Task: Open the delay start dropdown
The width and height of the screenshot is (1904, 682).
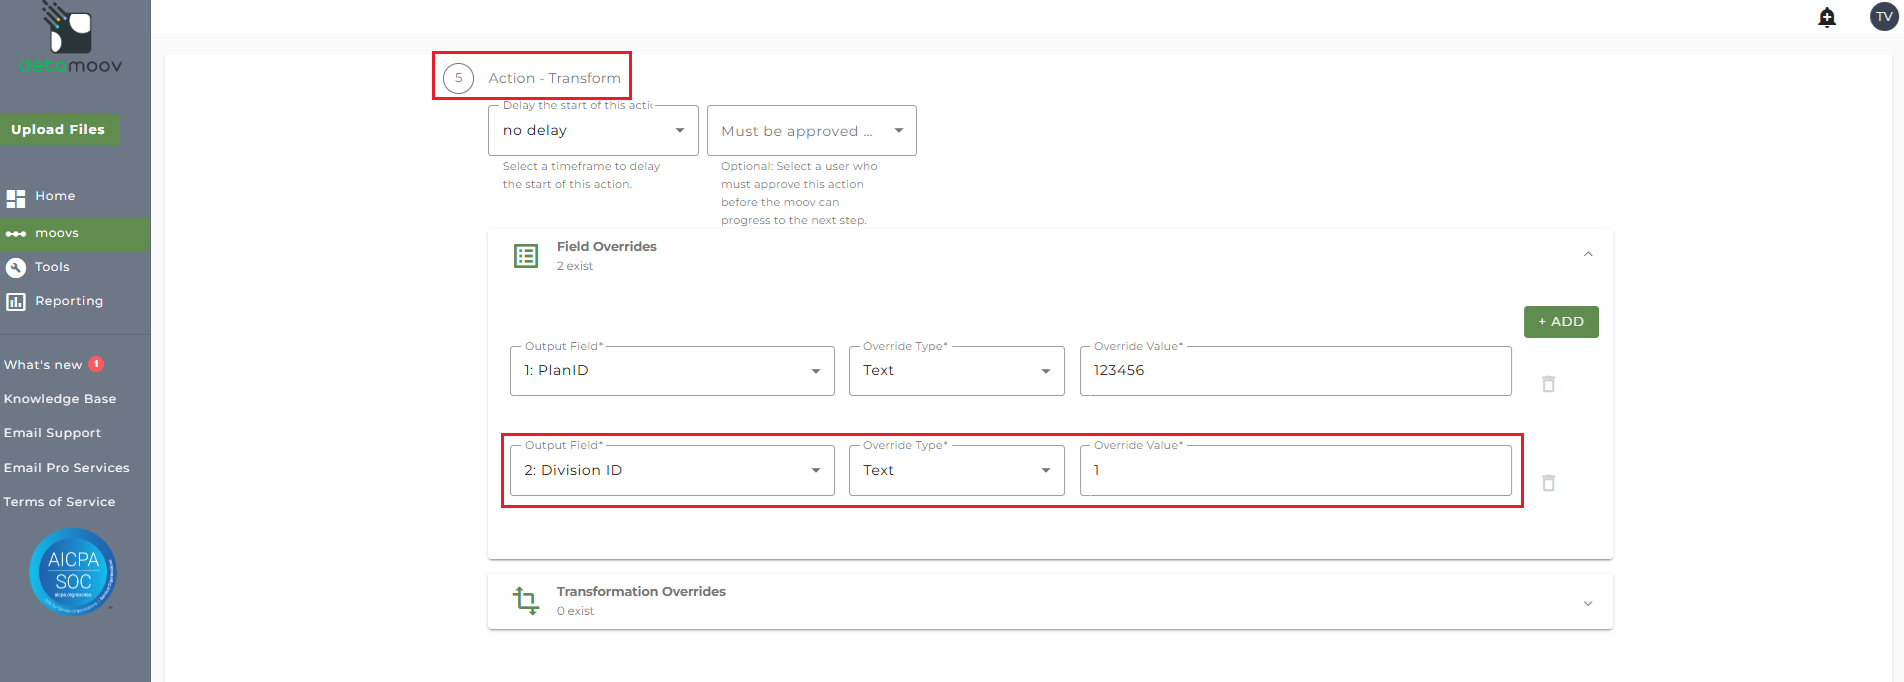Action: pos(593,131)
